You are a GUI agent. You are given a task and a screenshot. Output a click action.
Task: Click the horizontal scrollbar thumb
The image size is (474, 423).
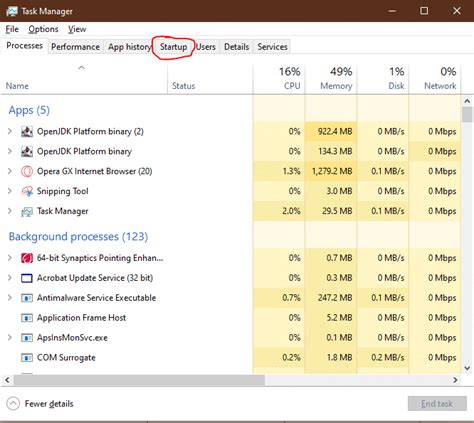(x=139, y=380)
